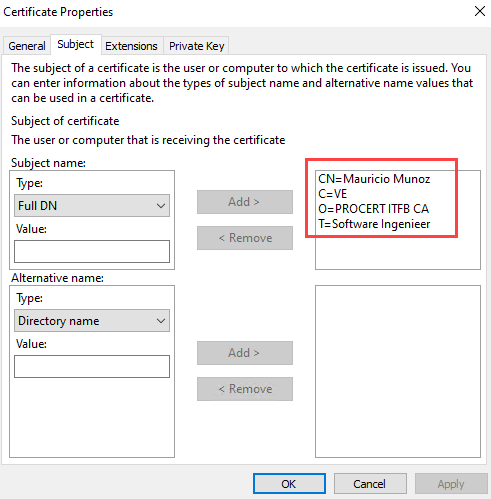Click the Subject tab

point(76,44)
